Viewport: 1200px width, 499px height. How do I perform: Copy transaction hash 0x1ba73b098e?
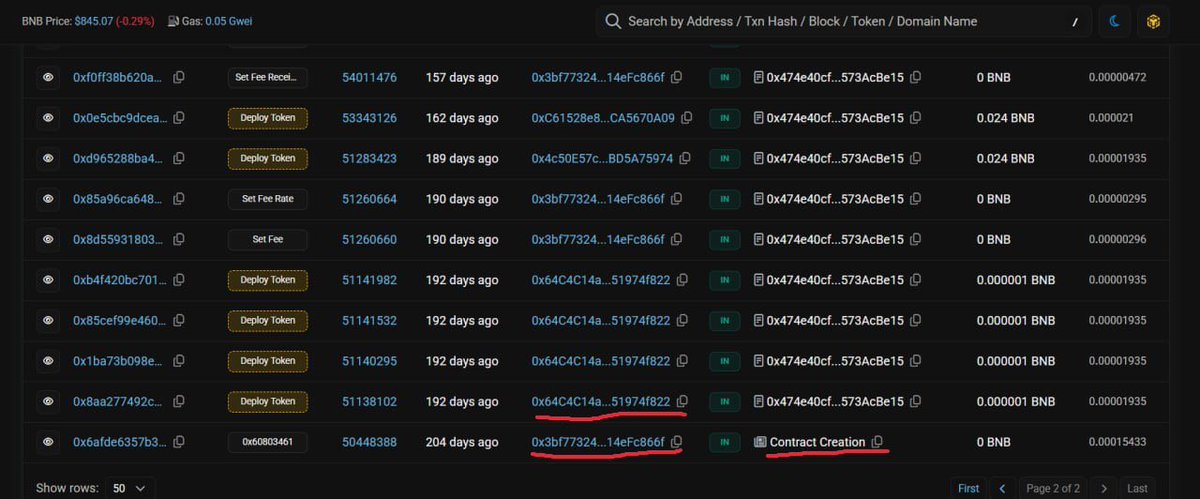tap(179, 361)
